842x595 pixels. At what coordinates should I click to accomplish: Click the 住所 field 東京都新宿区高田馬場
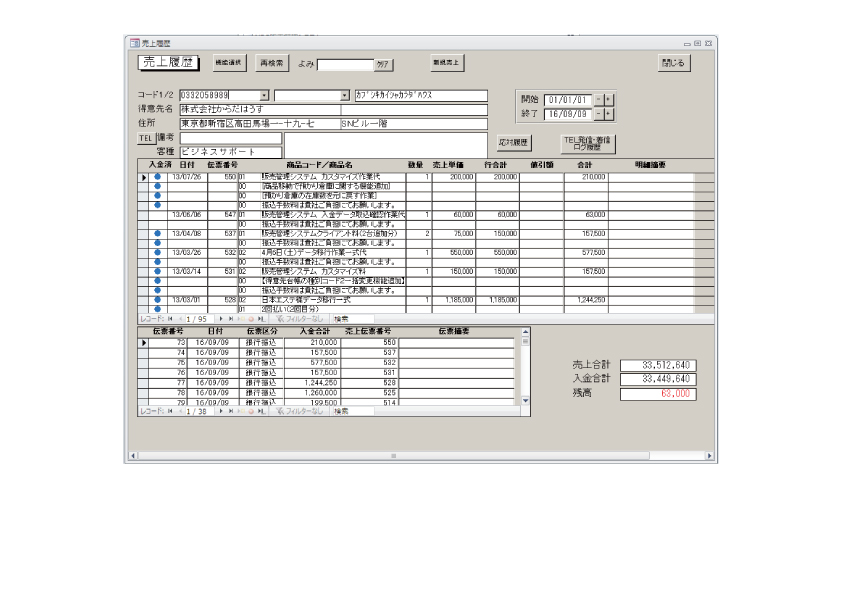click(260, 124)
